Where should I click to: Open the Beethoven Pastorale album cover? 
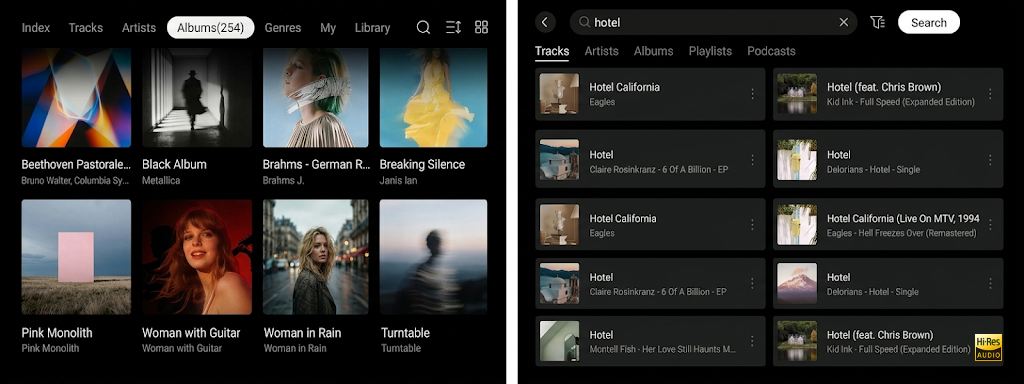(76, 97)
